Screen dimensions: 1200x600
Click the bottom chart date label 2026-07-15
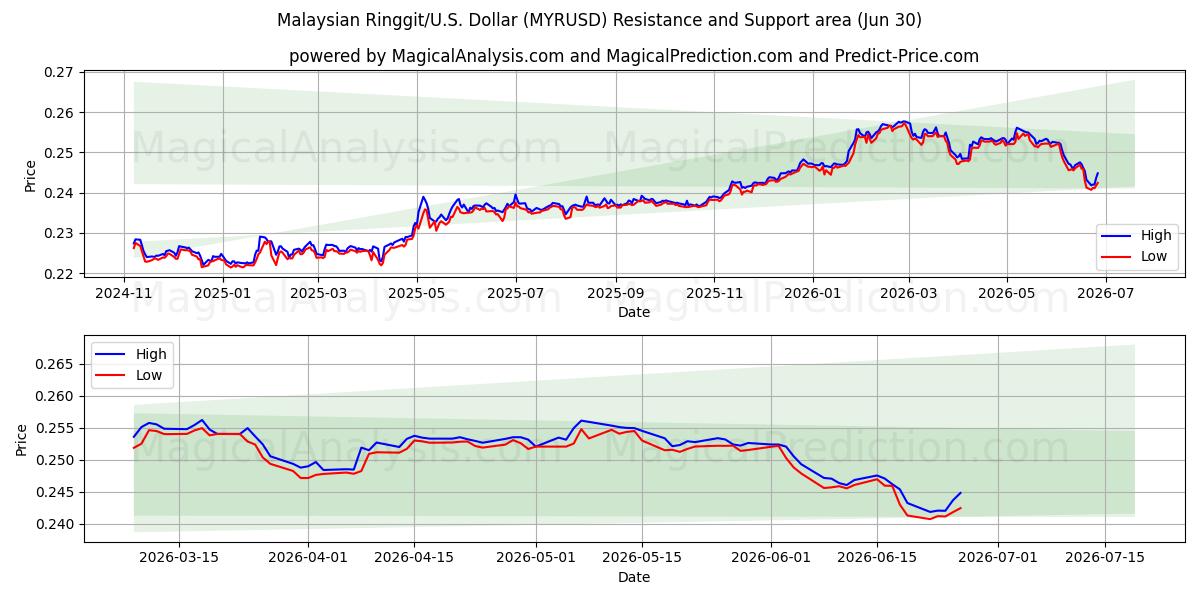1105,558
